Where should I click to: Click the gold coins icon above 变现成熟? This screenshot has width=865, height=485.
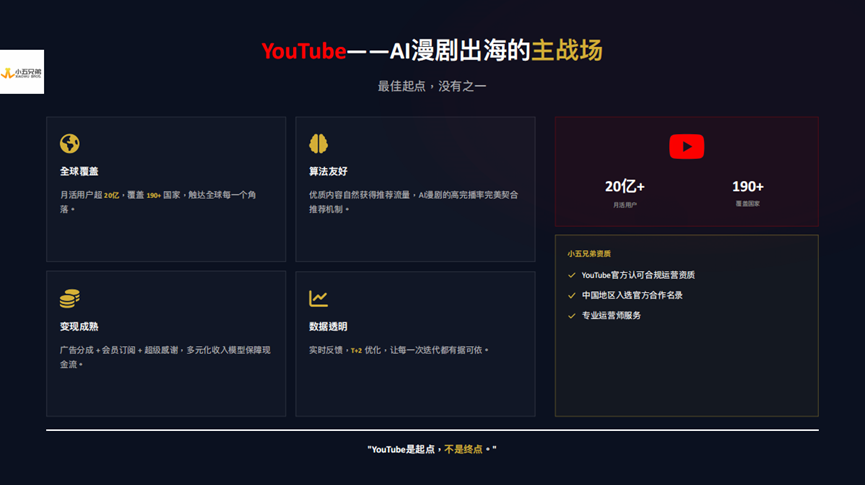69,298
